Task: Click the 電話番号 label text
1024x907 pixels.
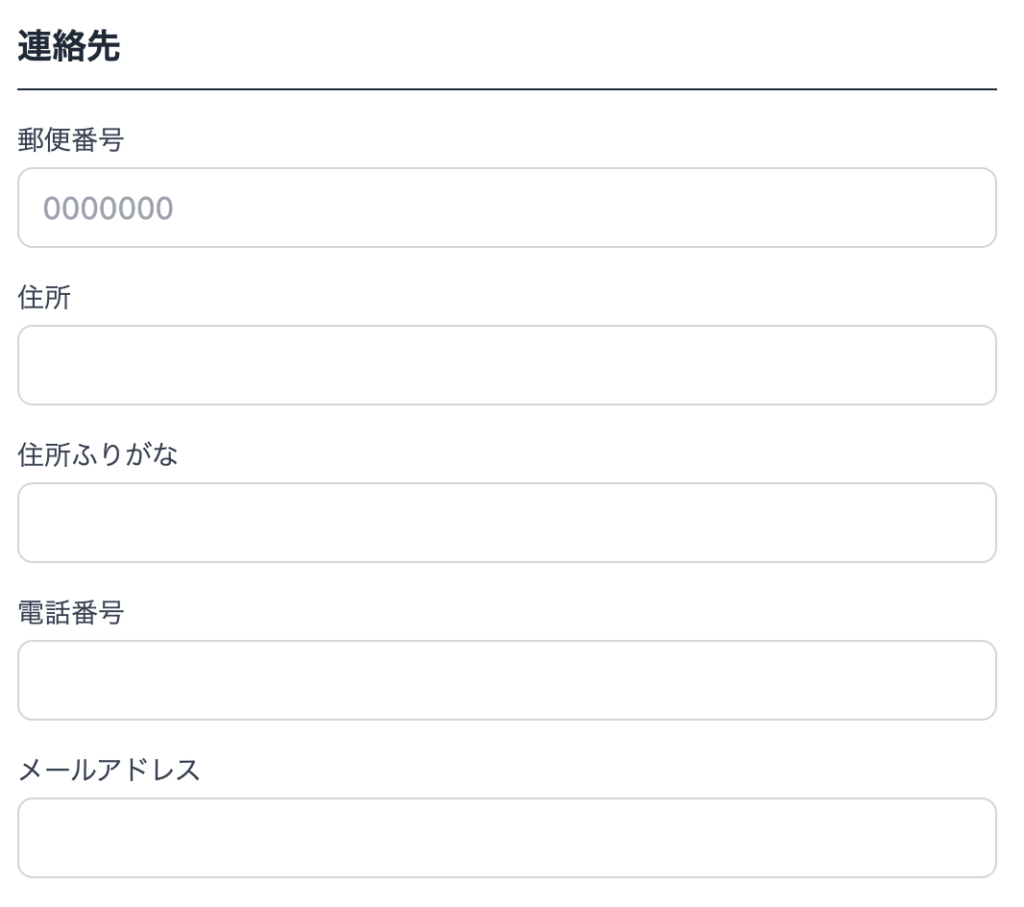Action: 70,613
